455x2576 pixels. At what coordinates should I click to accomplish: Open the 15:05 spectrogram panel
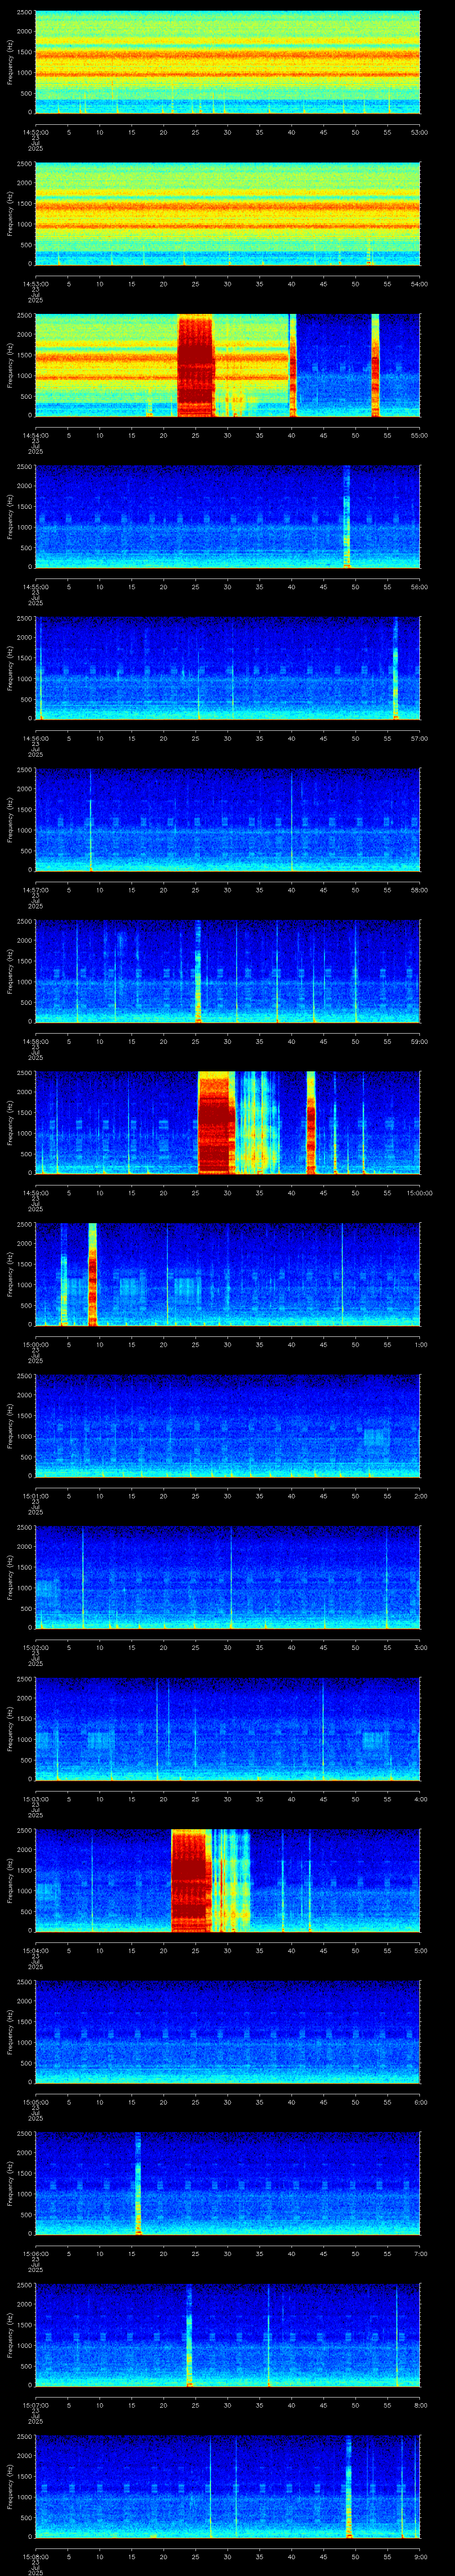pyautogui.click(x=227, y=2032)
